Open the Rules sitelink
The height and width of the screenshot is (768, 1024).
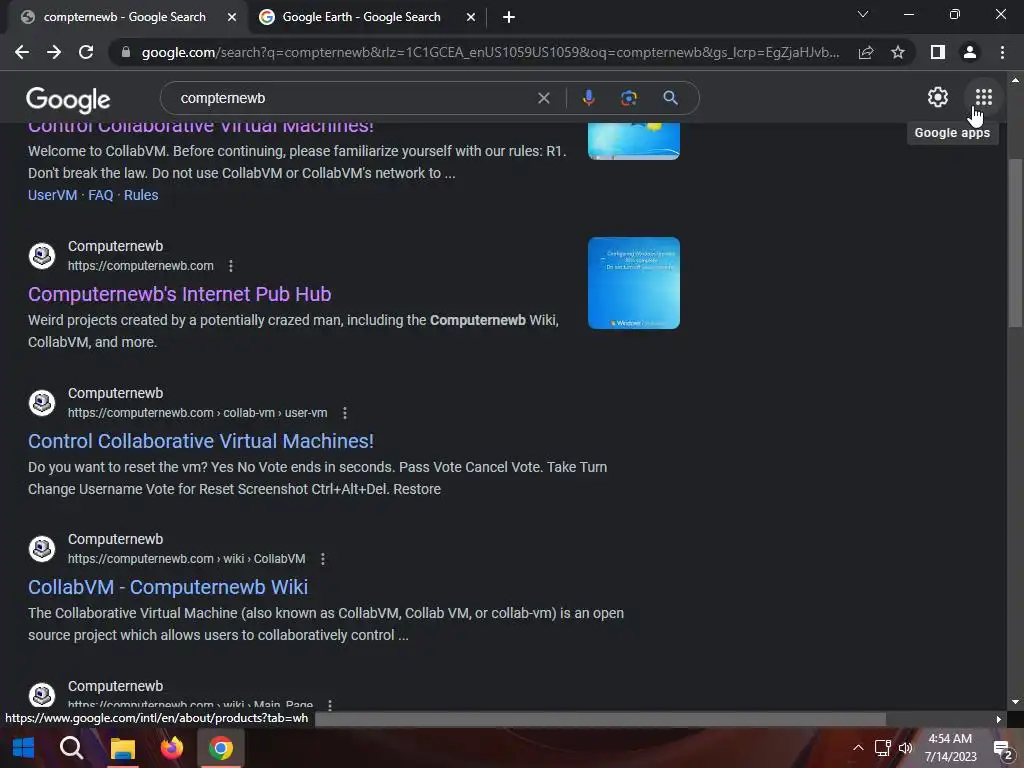tap(141, 195)
